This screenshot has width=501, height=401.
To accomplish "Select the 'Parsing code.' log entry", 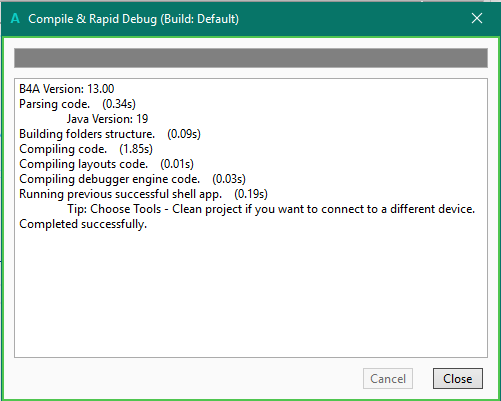I will point(54,104).
